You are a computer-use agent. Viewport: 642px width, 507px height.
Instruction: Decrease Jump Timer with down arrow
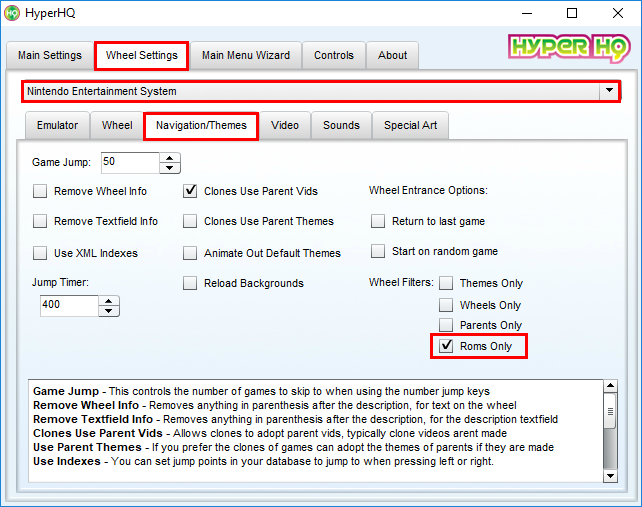pos(109,311)
